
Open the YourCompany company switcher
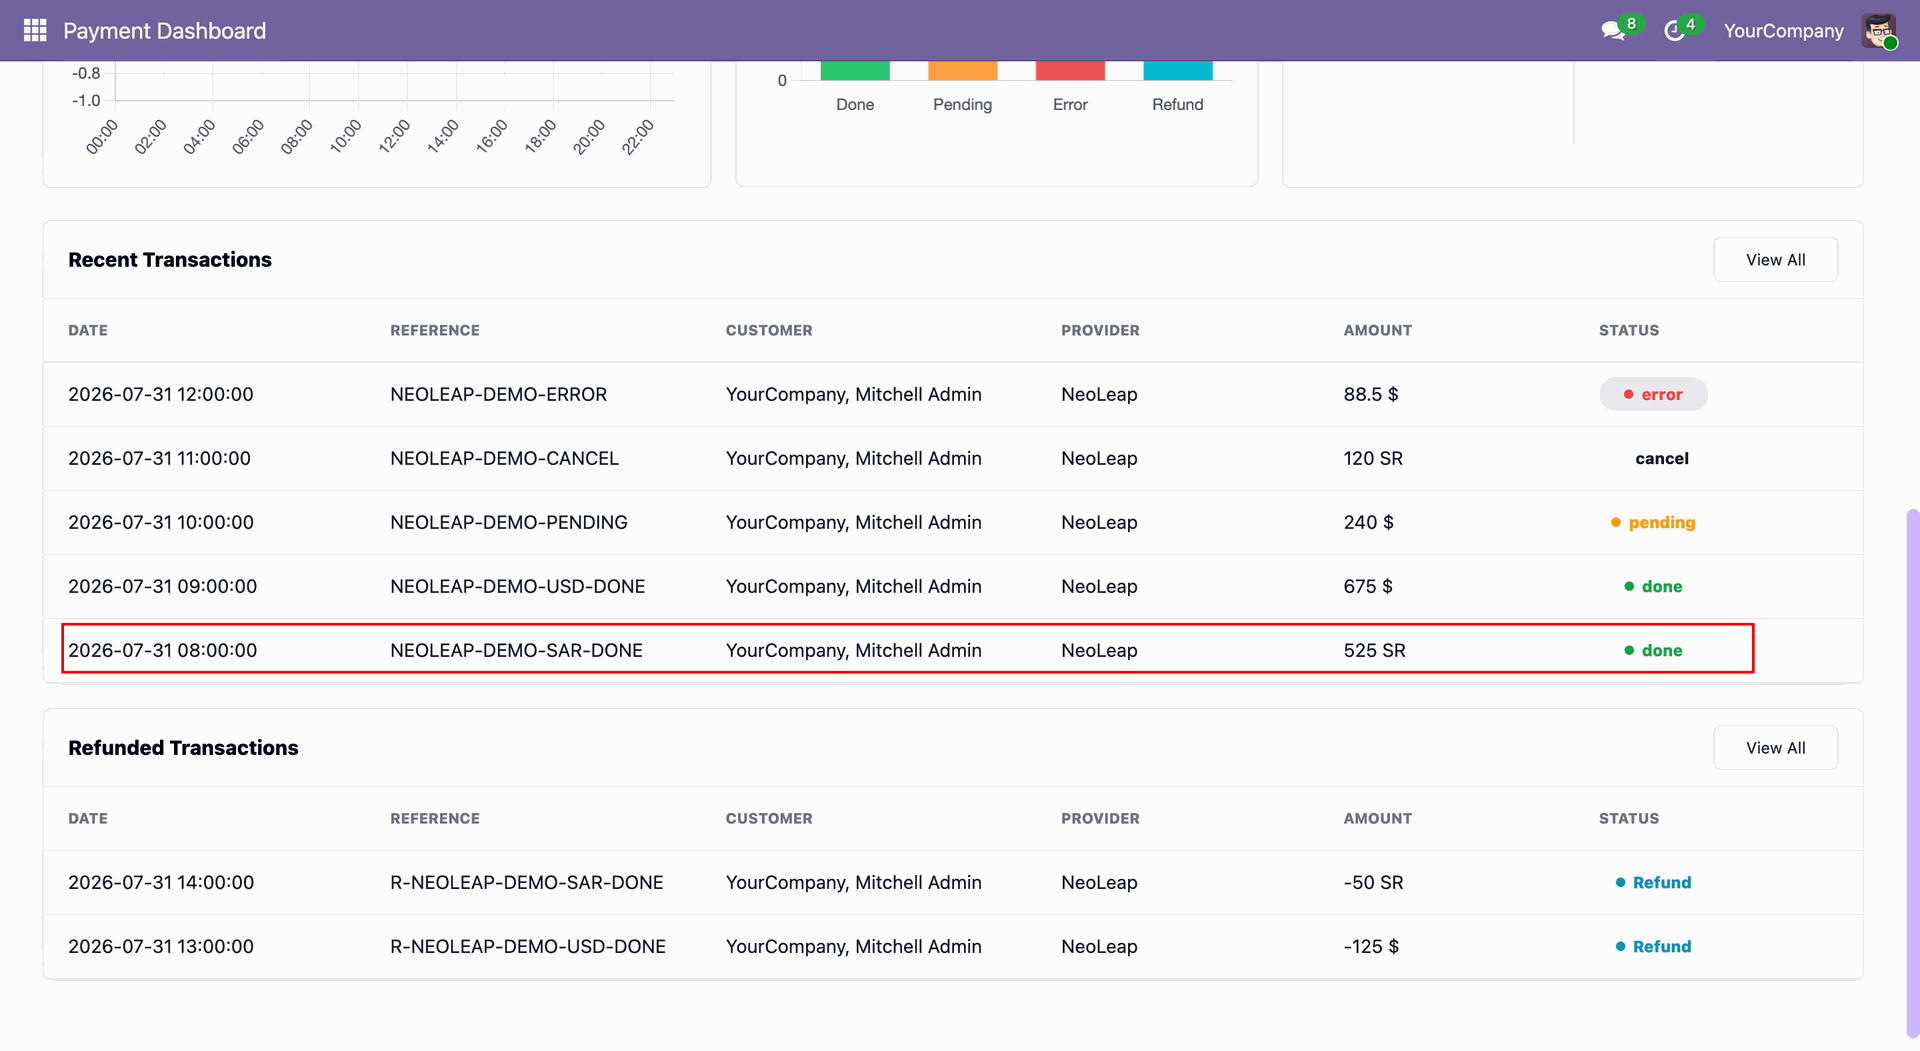point(1783,31)
